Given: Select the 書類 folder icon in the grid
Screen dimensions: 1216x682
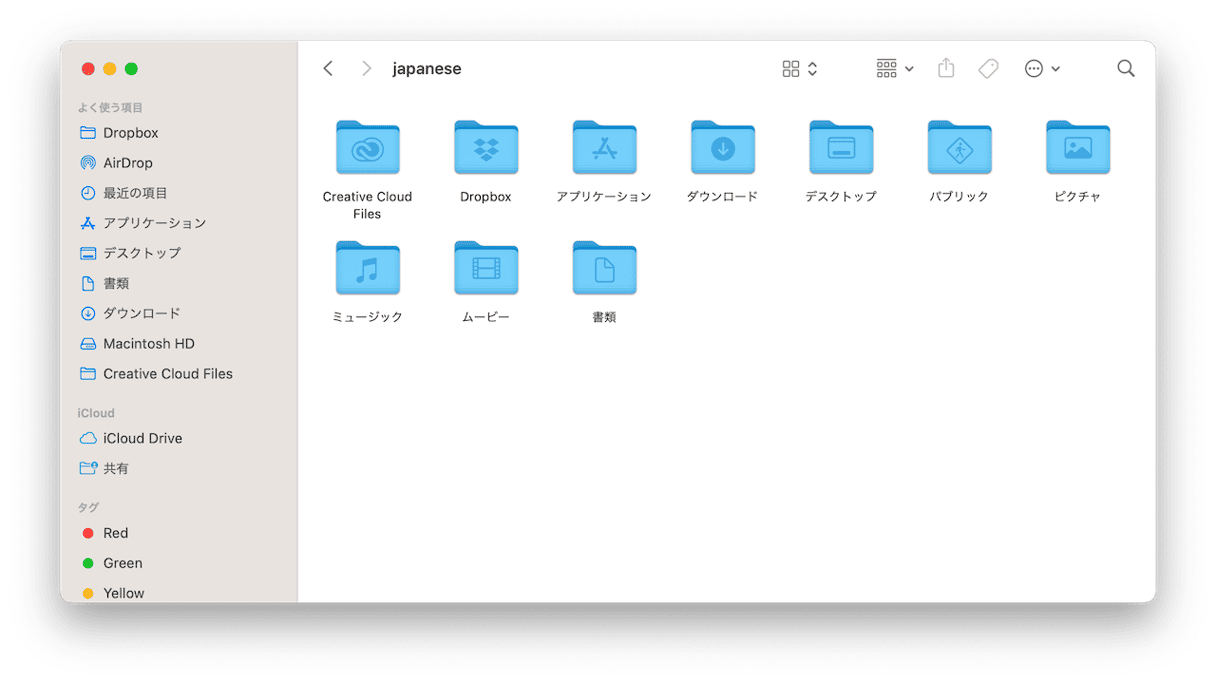Looking at the screenshot, I should click(x=604, y=267).
